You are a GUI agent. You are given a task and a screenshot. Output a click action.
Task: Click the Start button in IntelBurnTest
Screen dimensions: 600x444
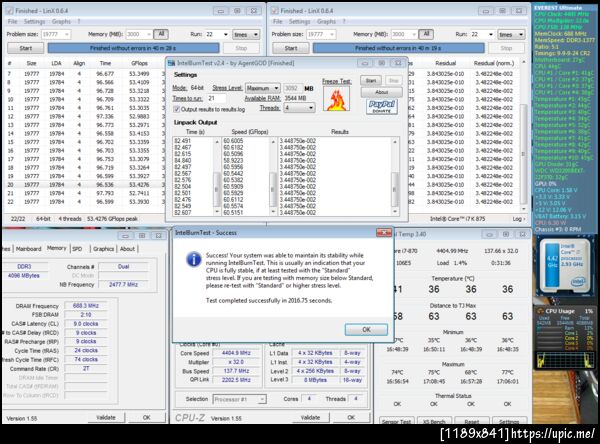[371, 81]
